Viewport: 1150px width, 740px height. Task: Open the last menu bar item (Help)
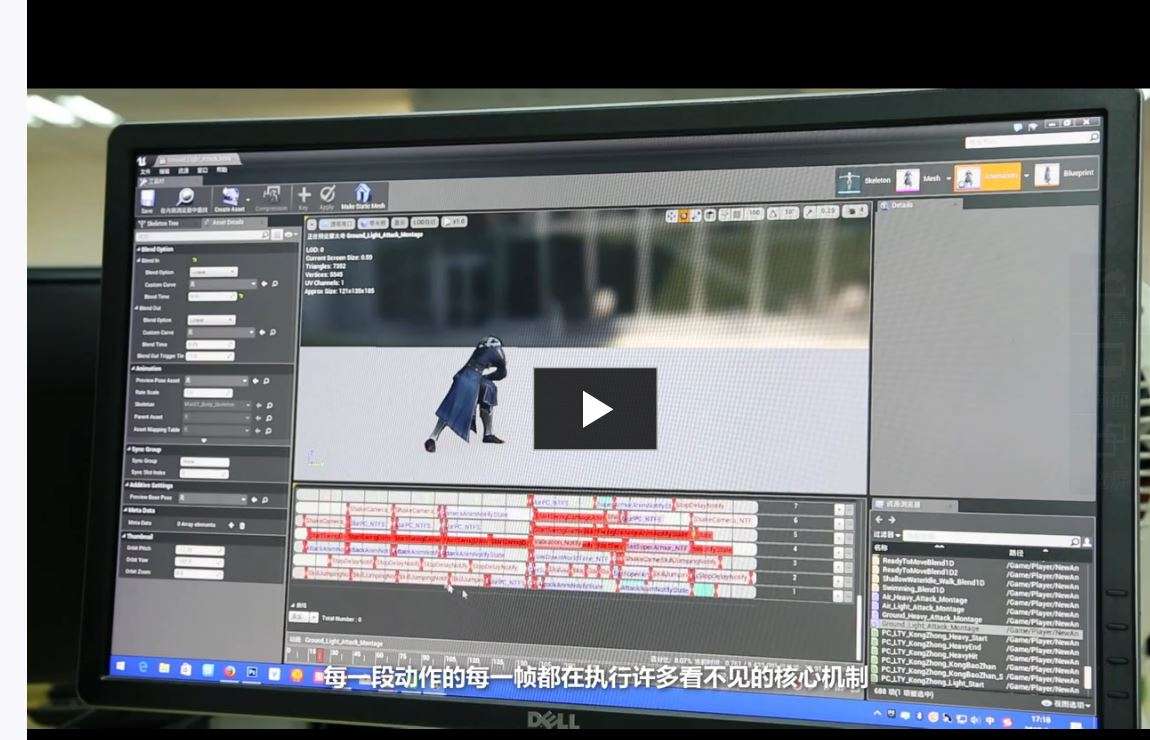221,170
